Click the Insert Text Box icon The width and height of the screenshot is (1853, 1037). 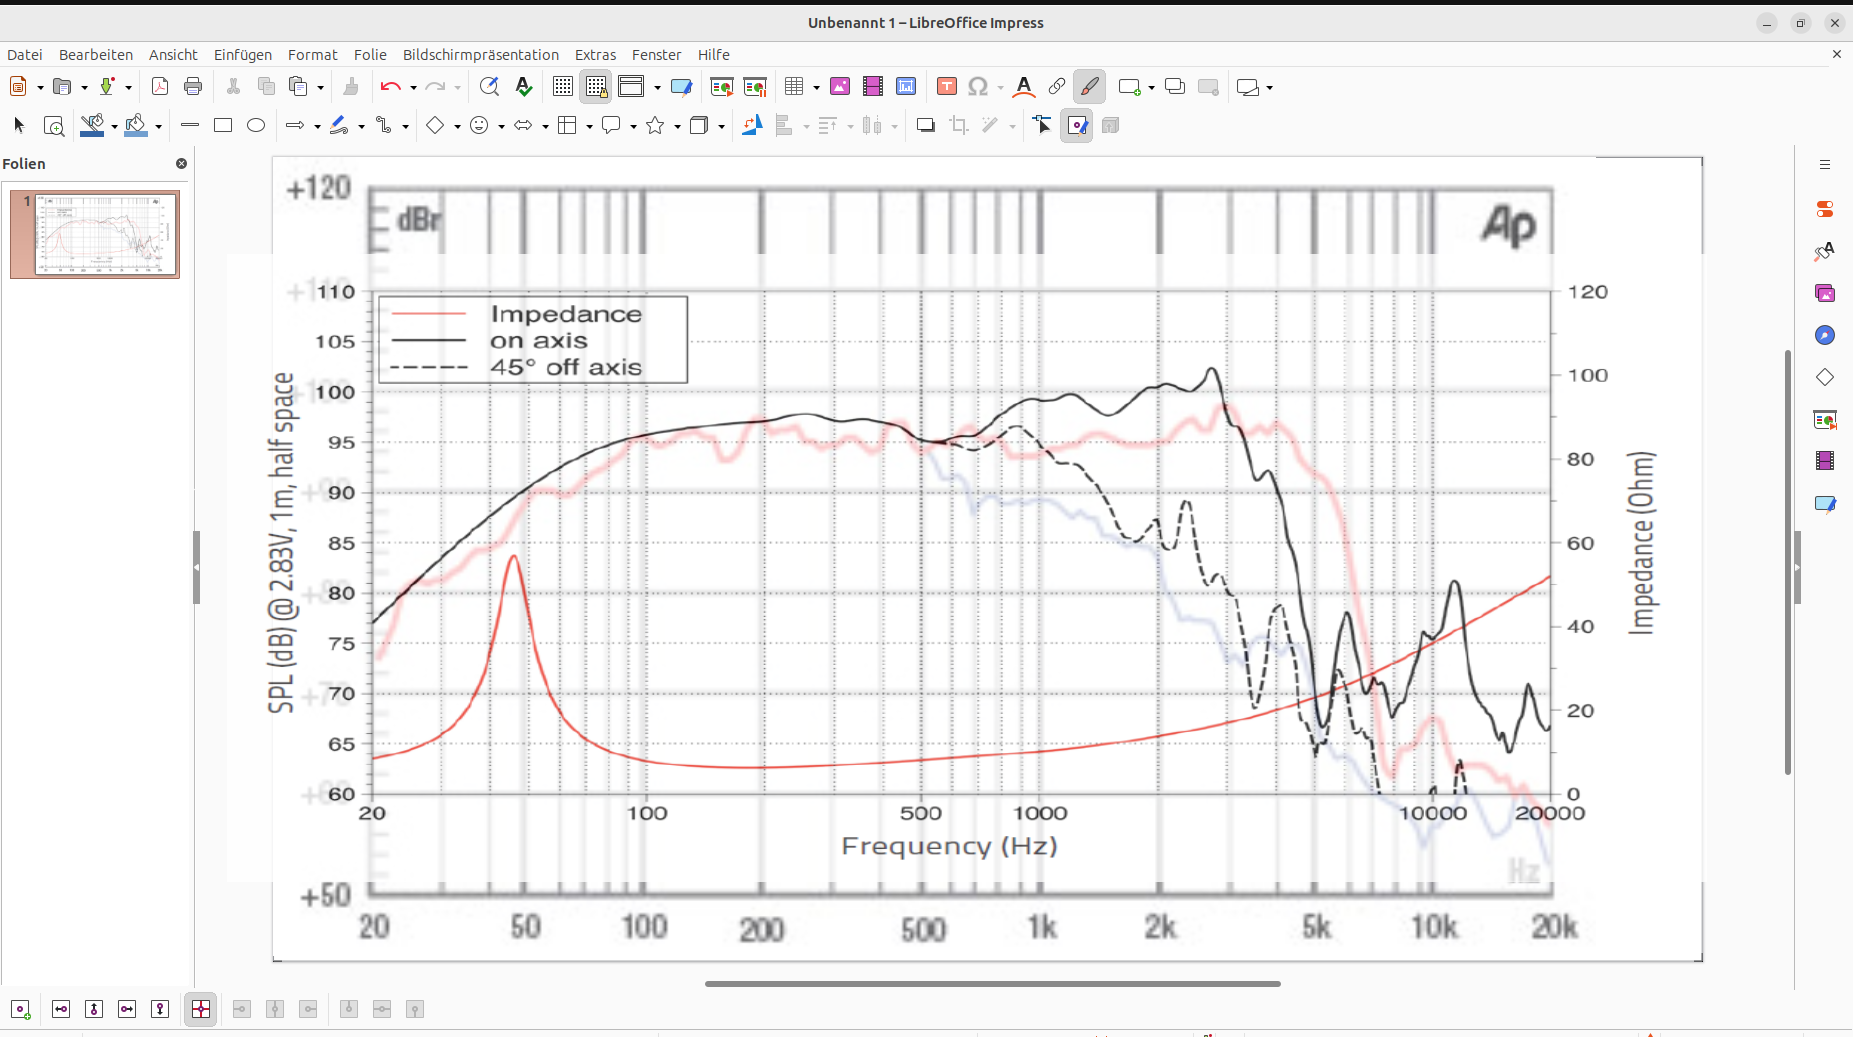click(946, 87)
